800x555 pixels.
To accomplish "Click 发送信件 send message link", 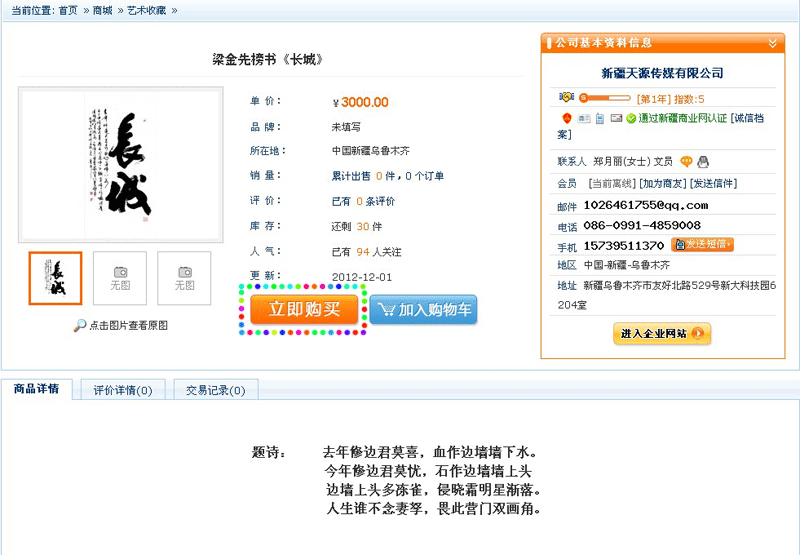I will coord(713,184).
